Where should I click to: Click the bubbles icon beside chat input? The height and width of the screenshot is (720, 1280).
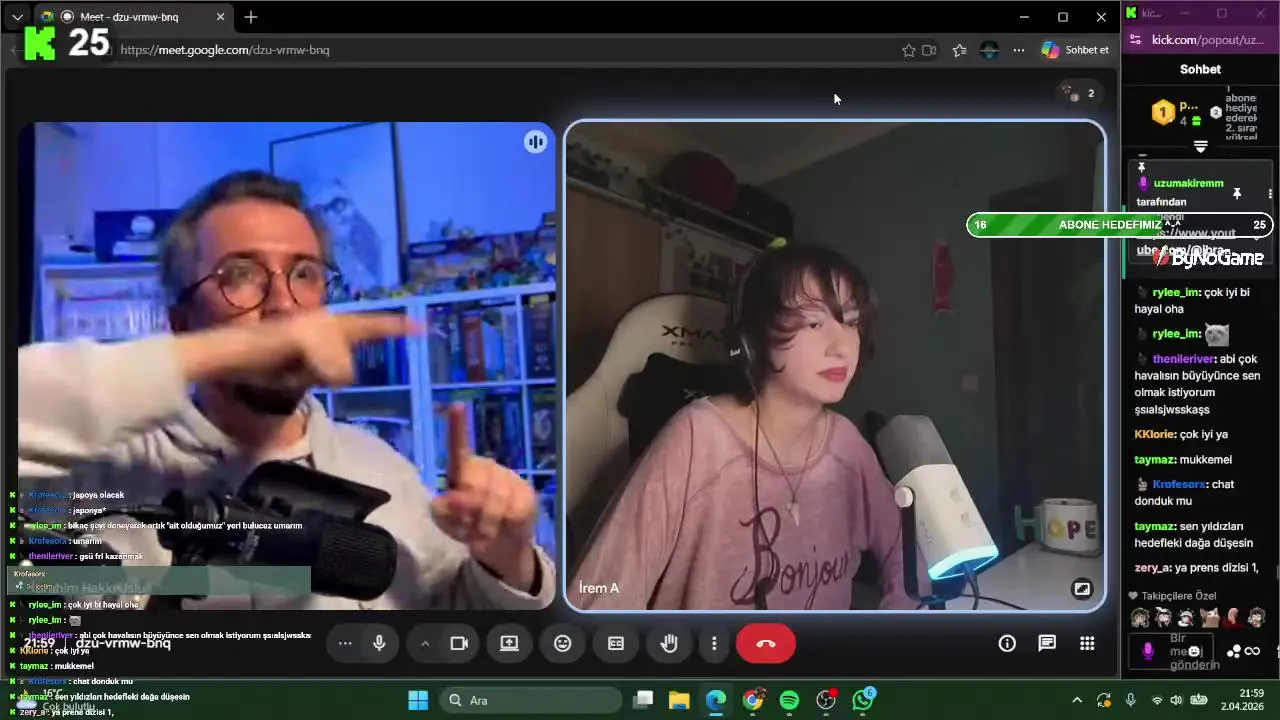(1234, 651)
